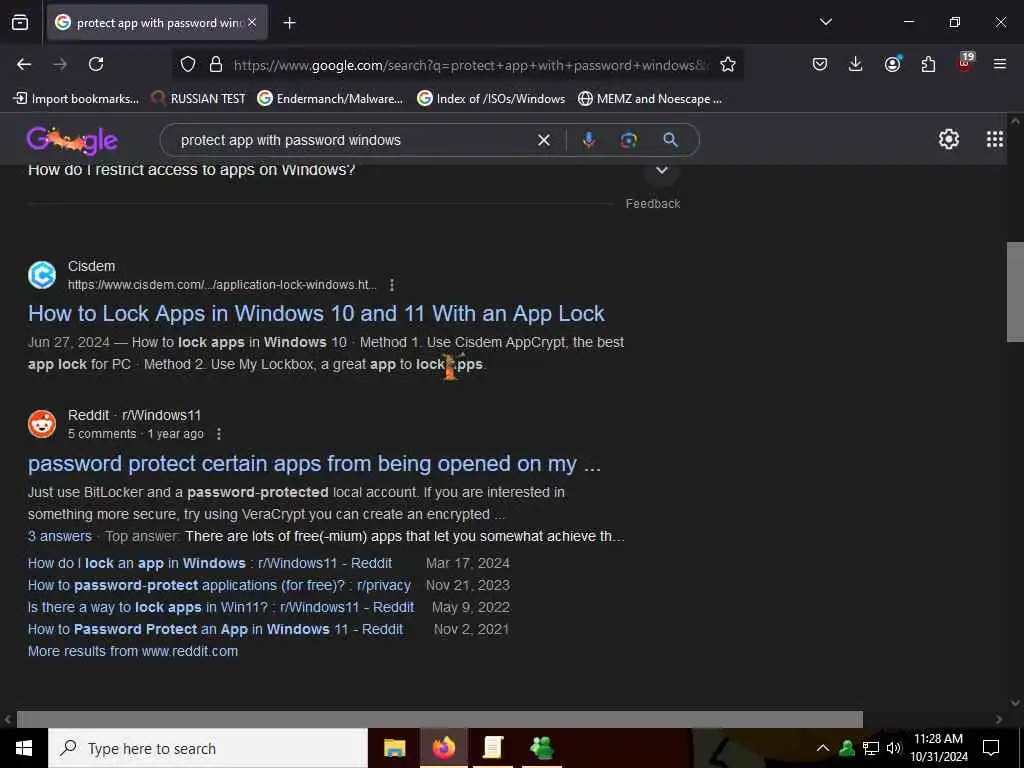1024x768 pixels.
Task: Reload the current page
Action: coord(96,64)
